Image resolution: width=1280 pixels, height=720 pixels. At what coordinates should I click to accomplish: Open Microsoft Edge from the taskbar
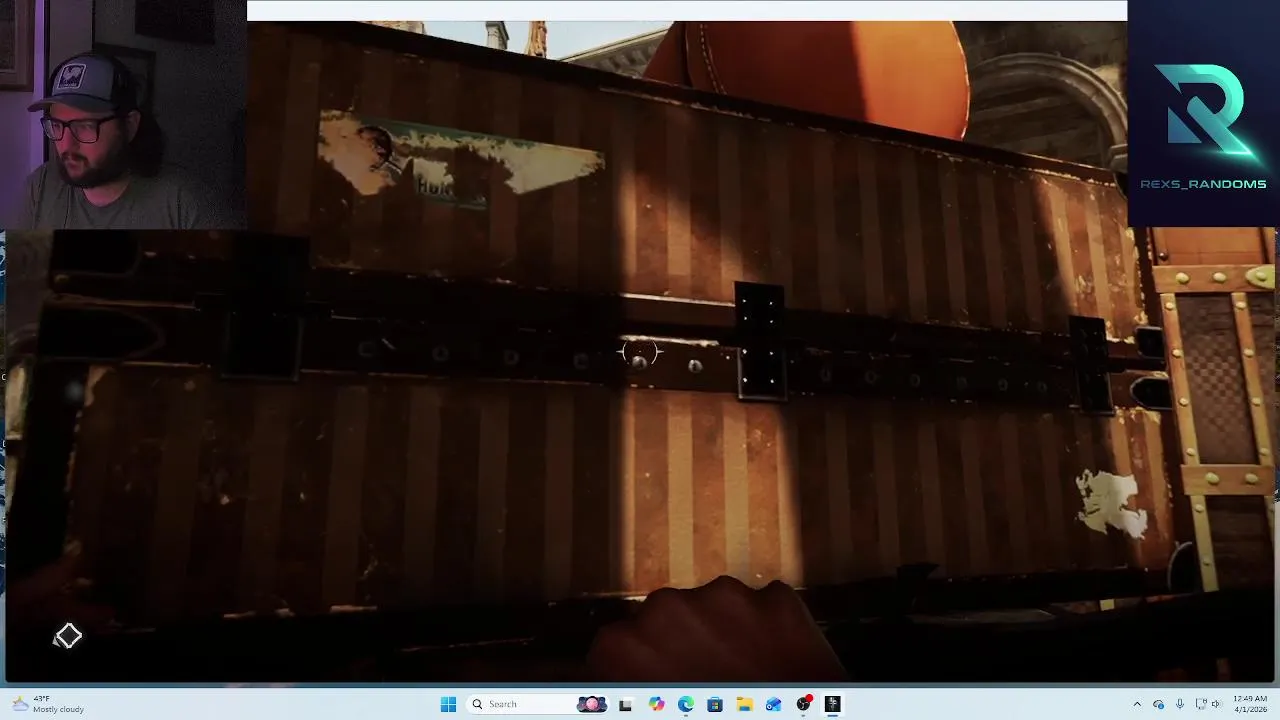point(685,704)
